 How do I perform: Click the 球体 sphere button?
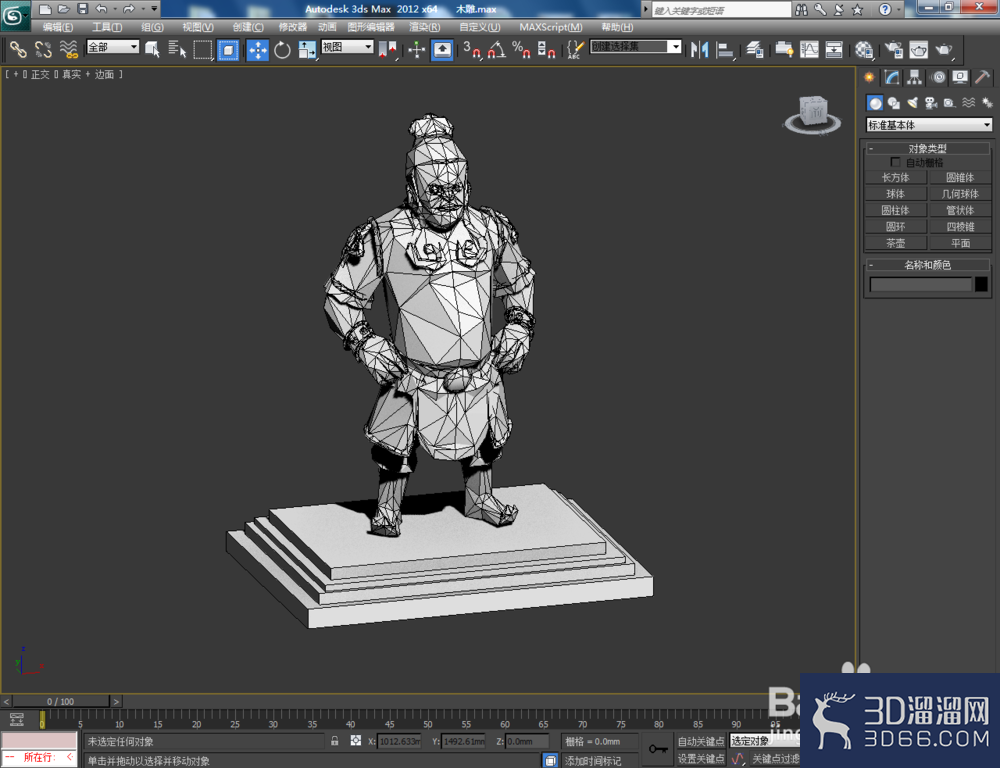click(x=895, y=194)
